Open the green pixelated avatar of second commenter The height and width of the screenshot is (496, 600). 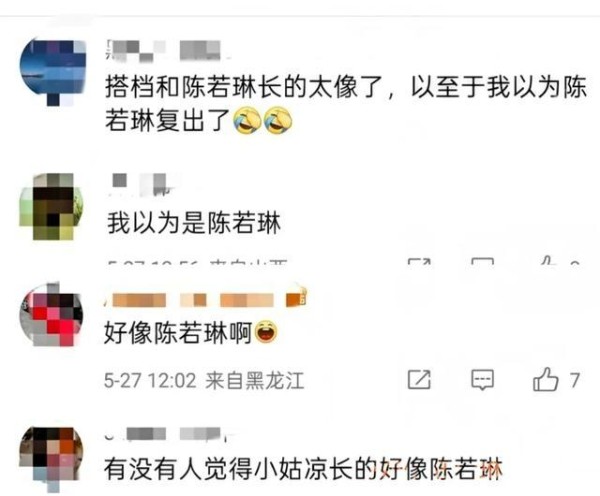point(51,207)
